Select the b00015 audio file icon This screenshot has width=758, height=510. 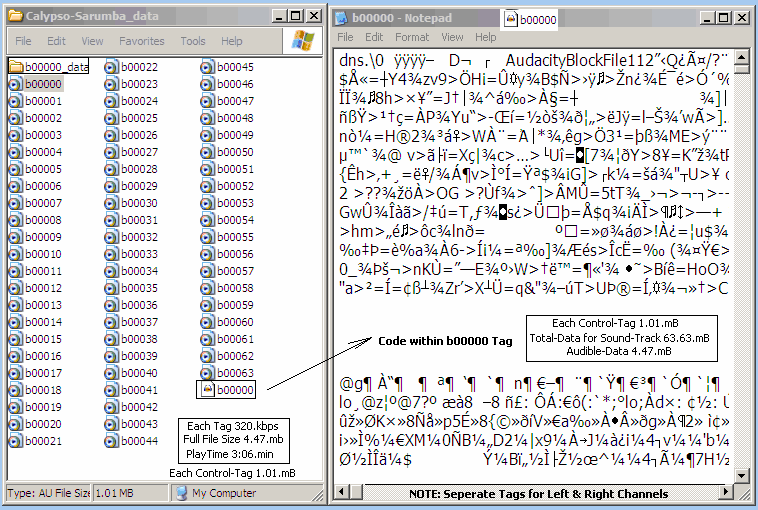coord(16,339)
